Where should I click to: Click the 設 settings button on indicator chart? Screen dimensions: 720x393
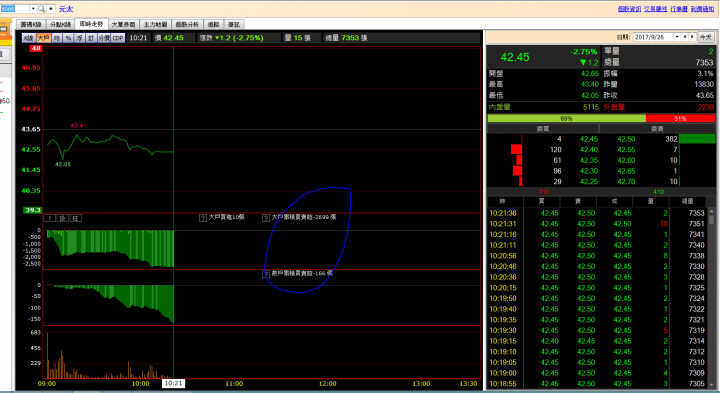tap(63, 218)
